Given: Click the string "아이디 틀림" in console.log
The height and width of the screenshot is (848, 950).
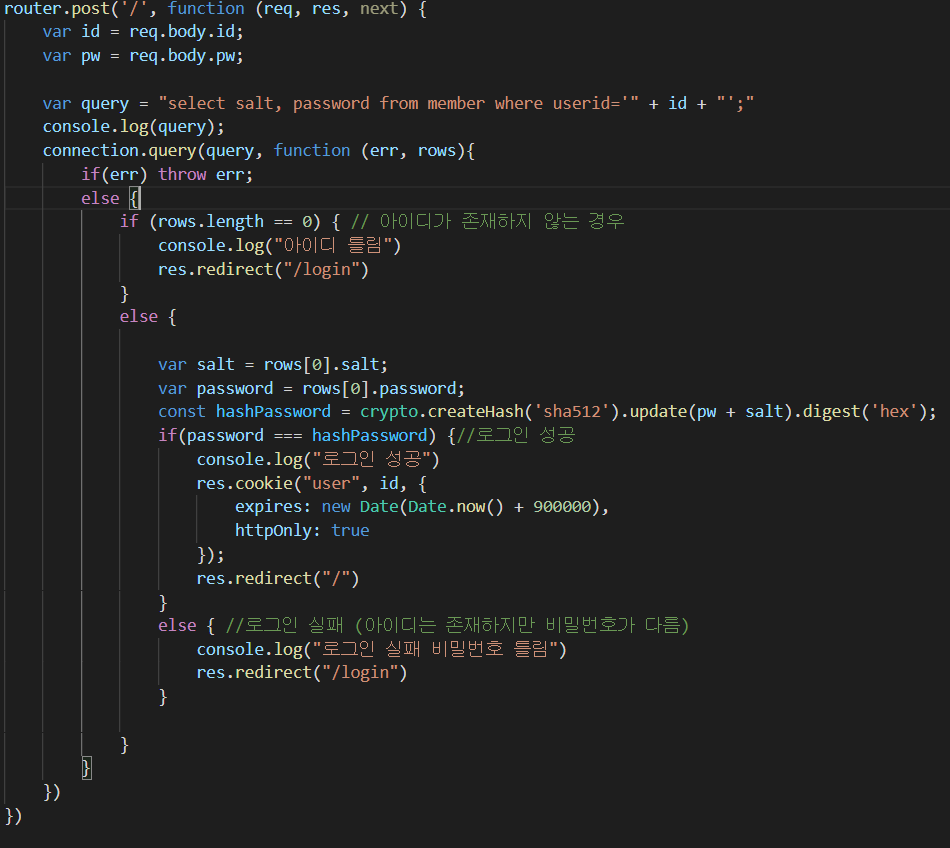Looking at the screenshot, I should click(x=333, y=245).
